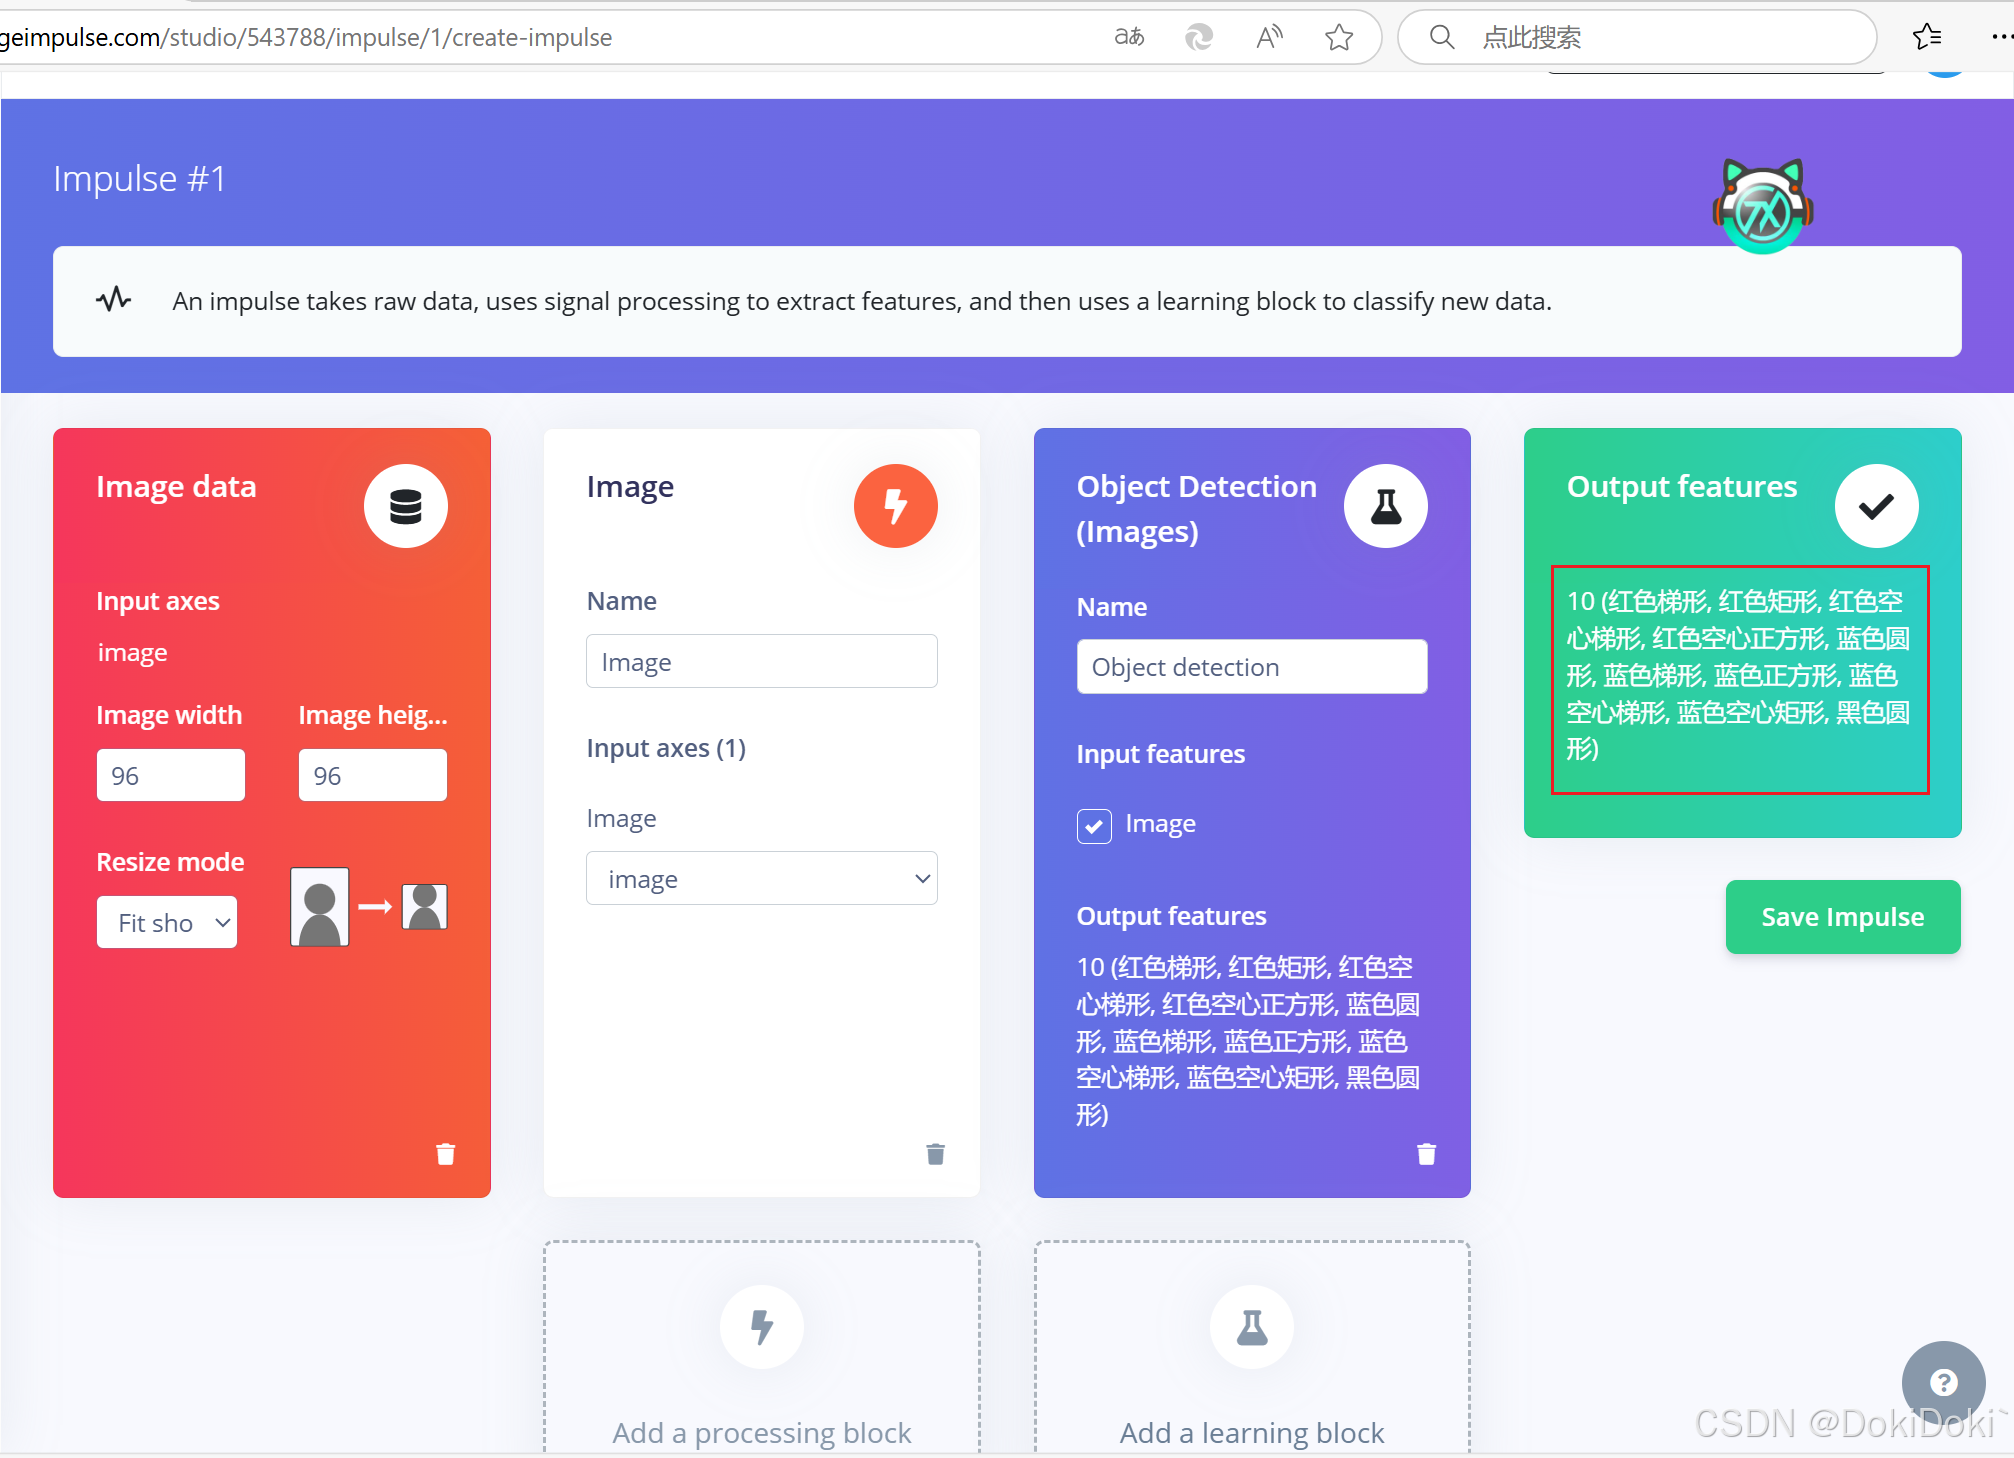This screenshot has height=1458, width=2014.
Task: Click the Object detection name field
Action: (1252, 667)
